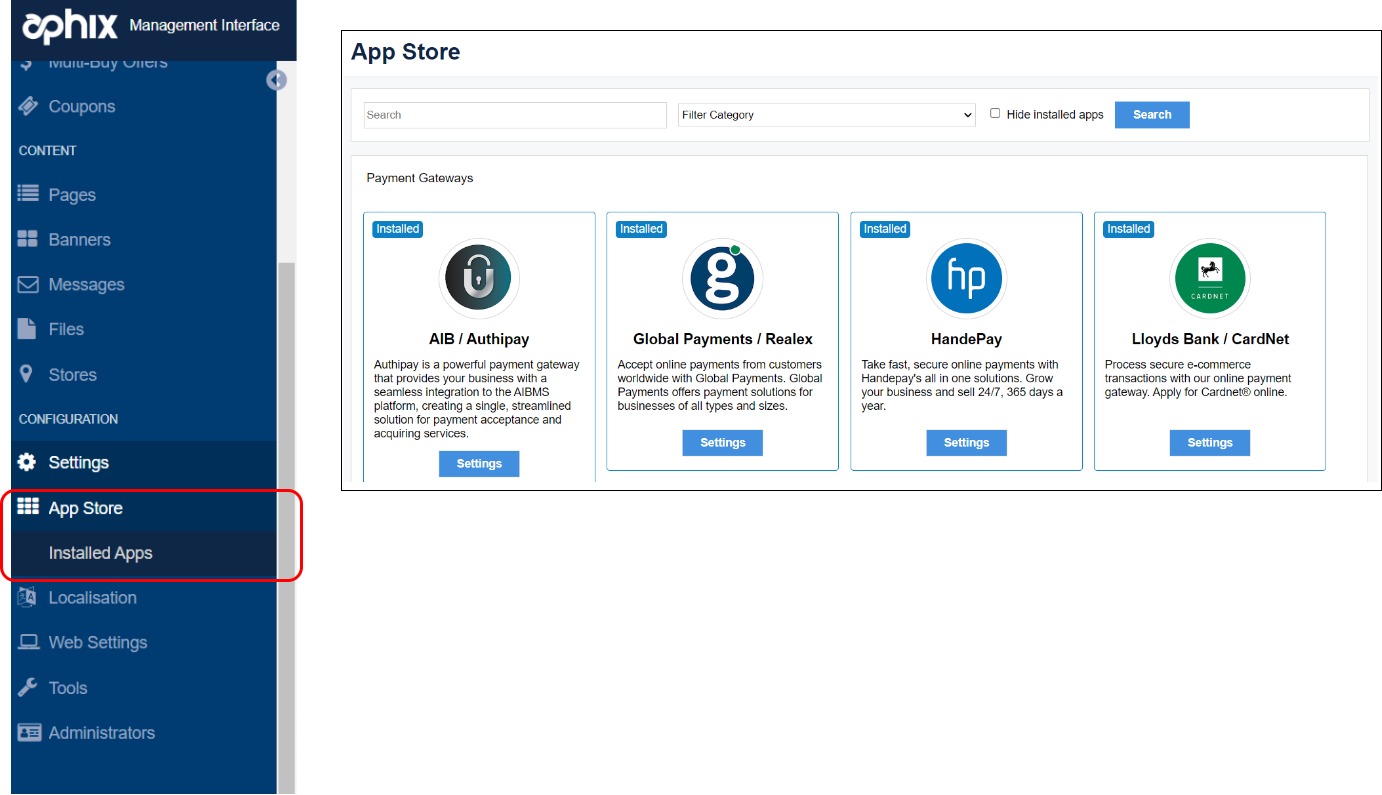The height and width of the screenshot is (795, 1382).
Task: Click into the App Store search field
Action: [515, 115]
